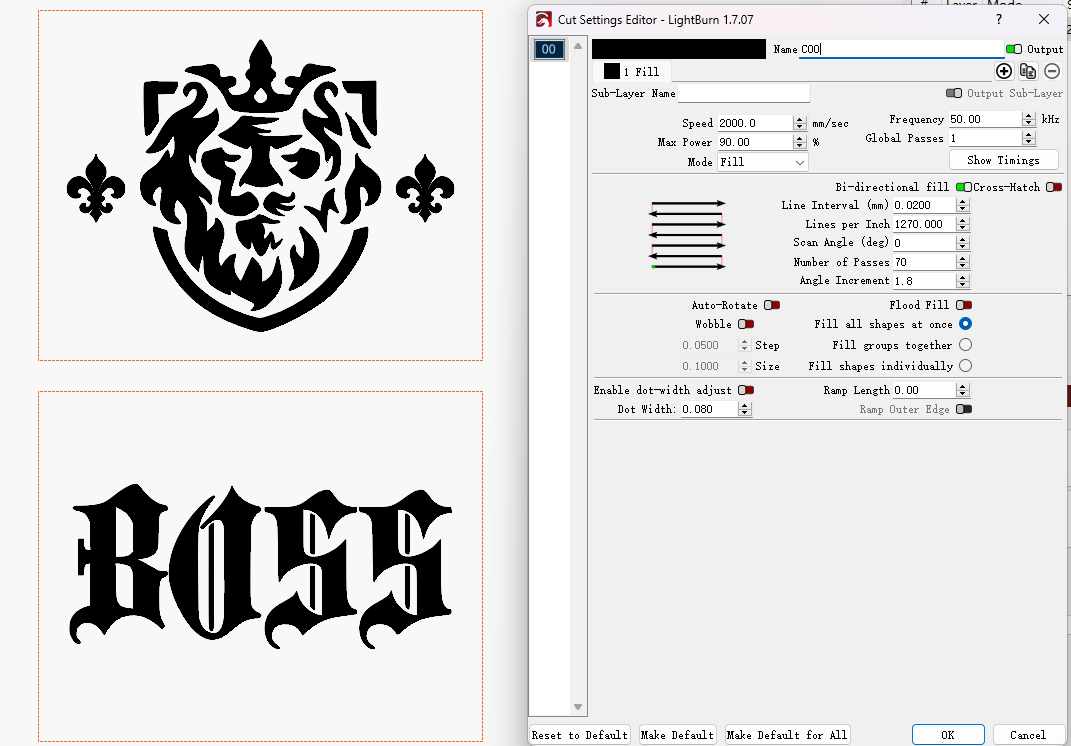1071x746 pixels.
Task: Click the black layer color bar
Action: (x=678, y=49)
